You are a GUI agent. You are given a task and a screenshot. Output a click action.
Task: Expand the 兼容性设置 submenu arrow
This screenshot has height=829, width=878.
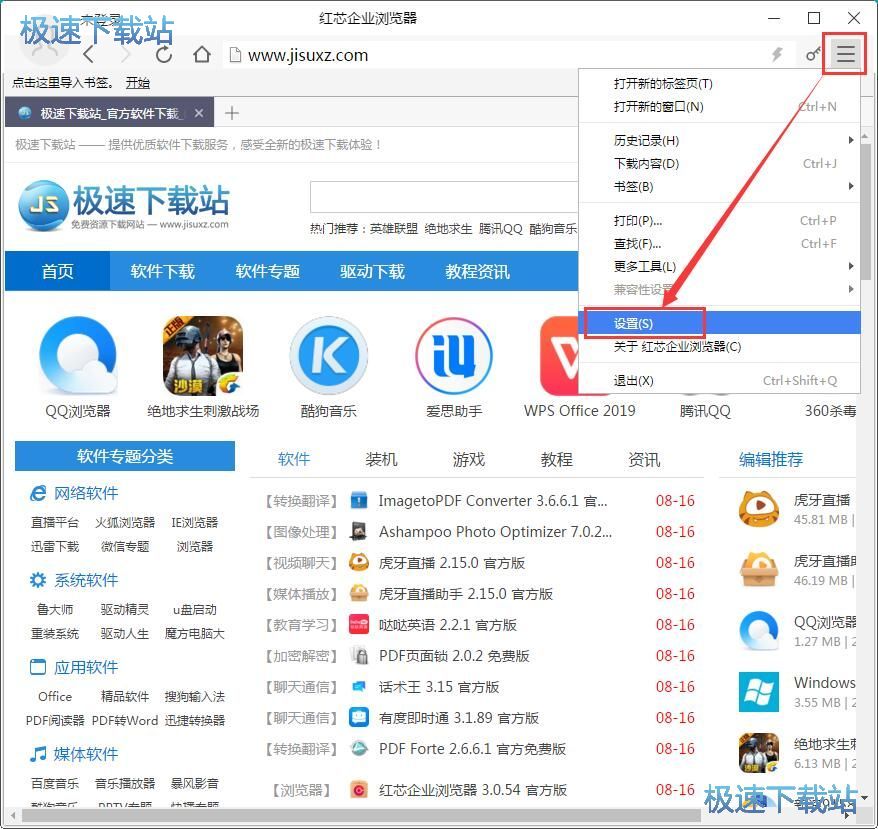[x=851, y=289]
